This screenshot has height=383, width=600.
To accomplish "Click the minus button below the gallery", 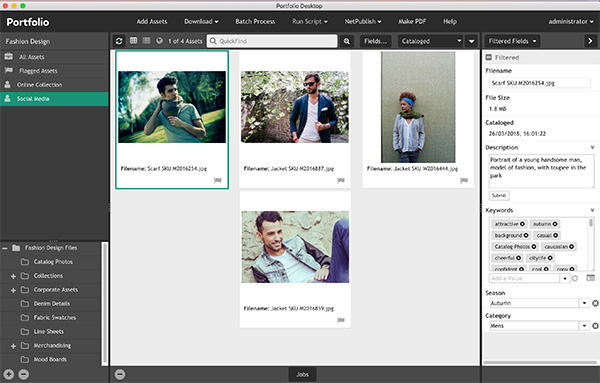I will coord(120,374).
